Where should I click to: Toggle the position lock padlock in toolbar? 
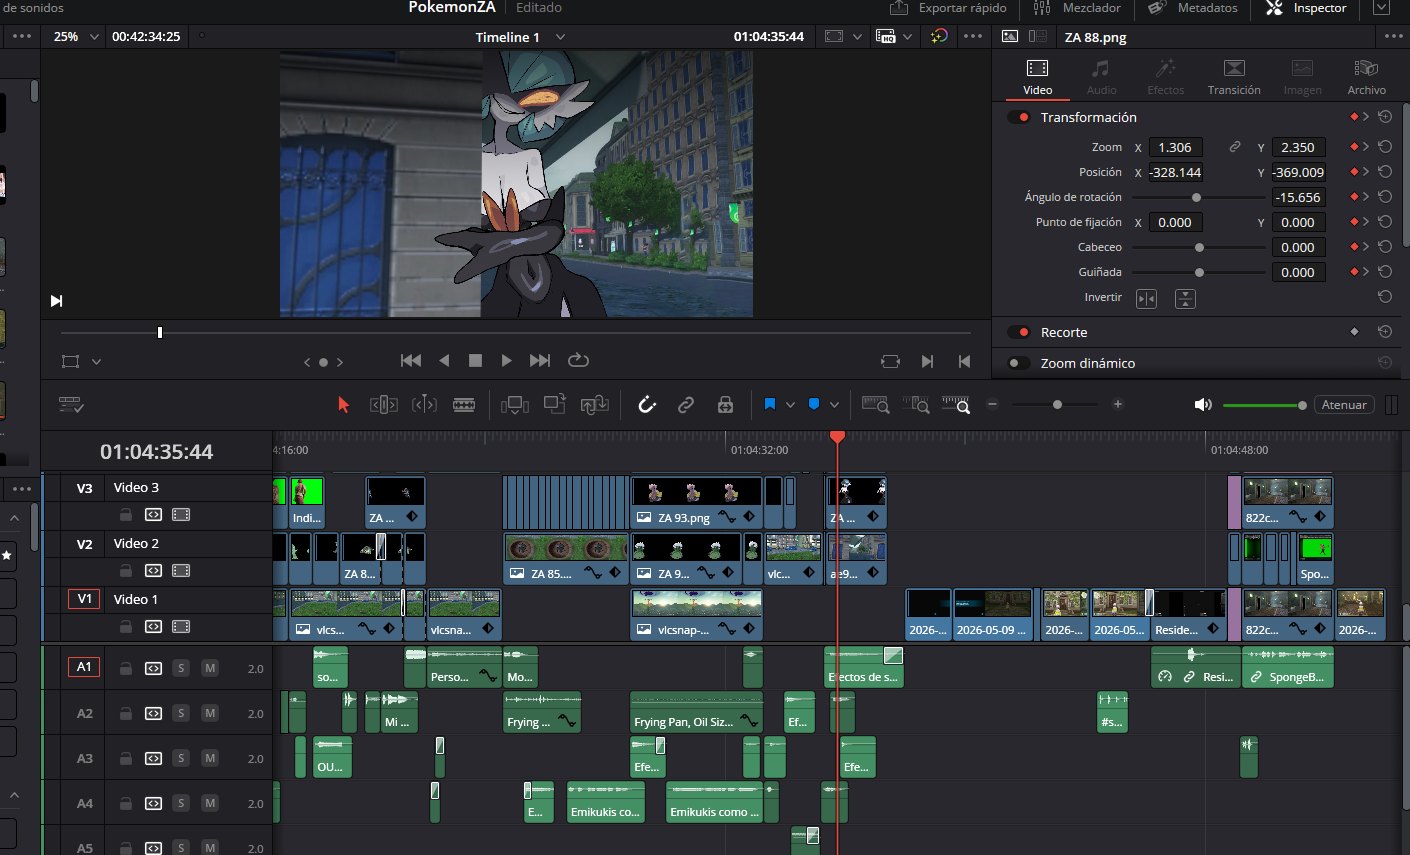[x=725, y=404]
